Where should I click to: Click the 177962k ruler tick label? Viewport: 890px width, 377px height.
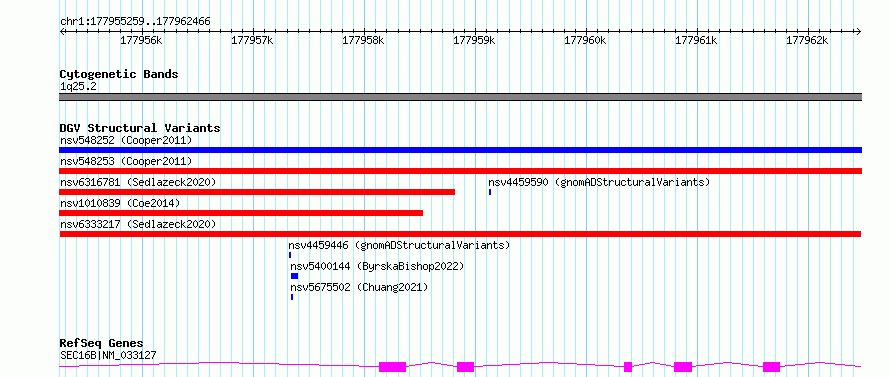807,41
